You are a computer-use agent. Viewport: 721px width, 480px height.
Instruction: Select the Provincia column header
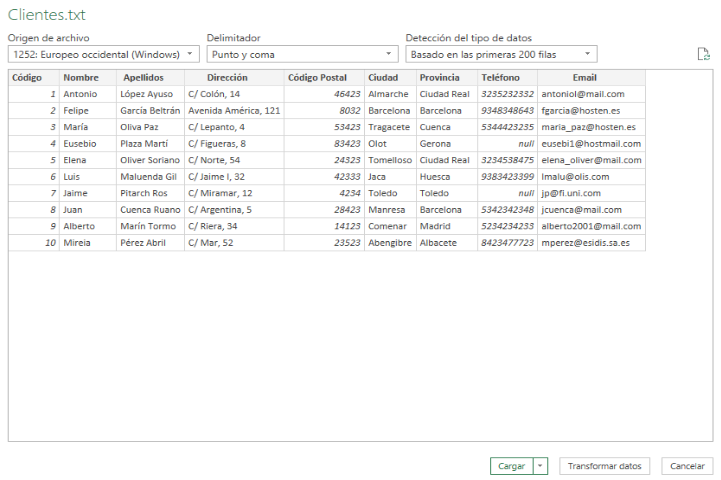click(447, 78)
